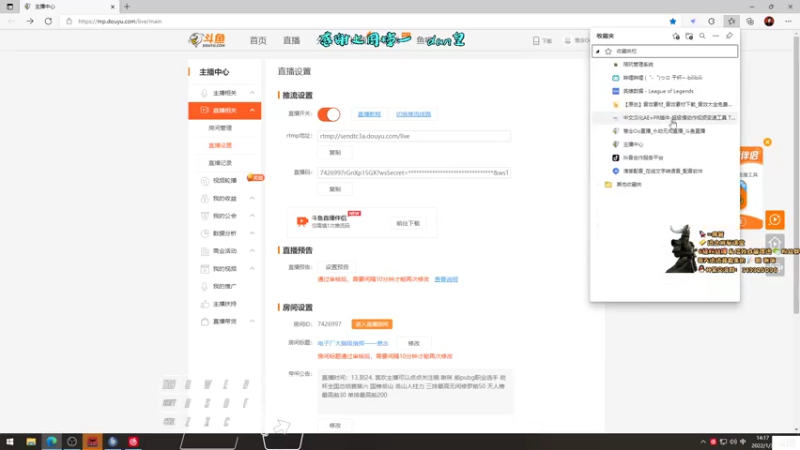Click the address bar URL
The image size is (800, 450).
pyautogui.click(x=120, y=21)
